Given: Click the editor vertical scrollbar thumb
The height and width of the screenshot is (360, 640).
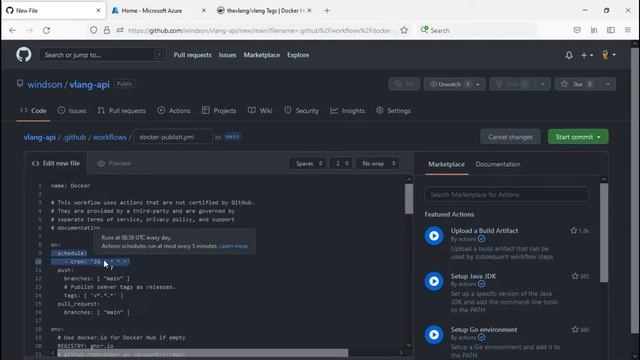Looking at the screenshot, I should tap(409, 199).
